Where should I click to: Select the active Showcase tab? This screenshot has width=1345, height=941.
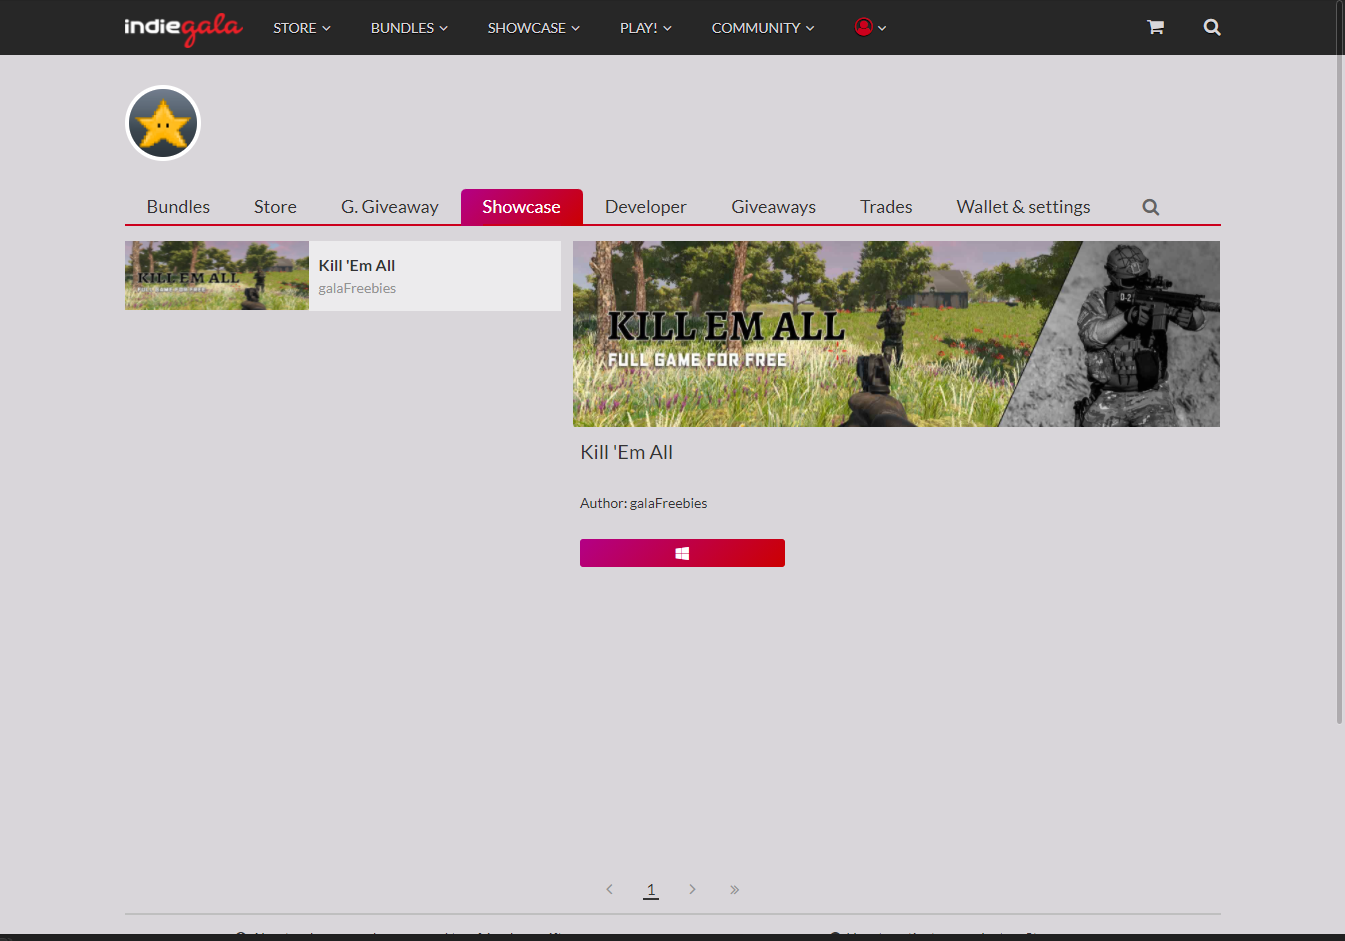click(522, 207)
